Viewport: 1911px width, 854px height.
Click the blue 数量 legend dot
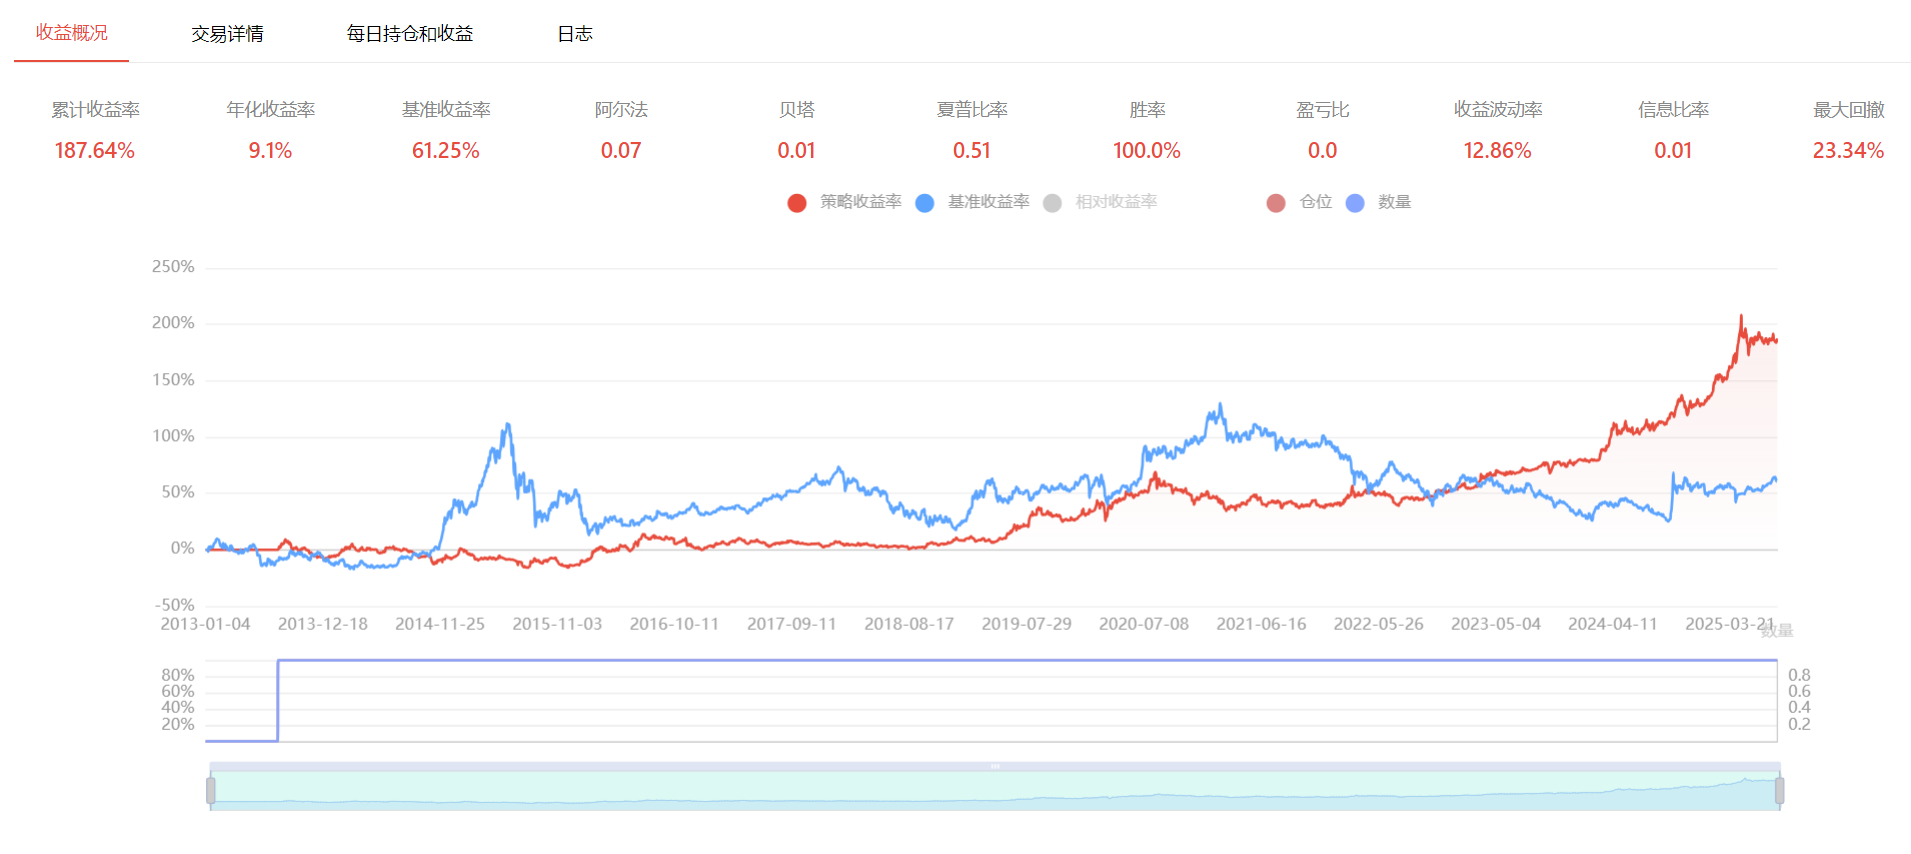1355,203
